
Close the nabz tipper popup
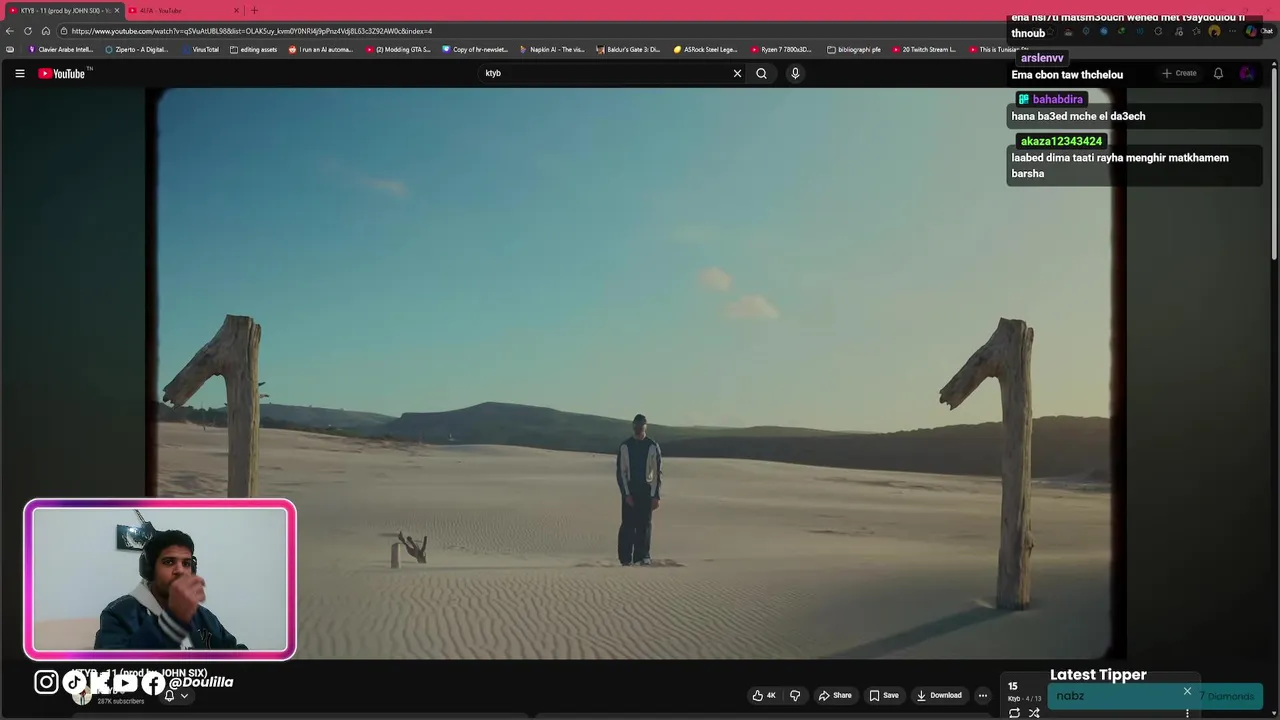pyautogui.click(x=1187, y=691)
